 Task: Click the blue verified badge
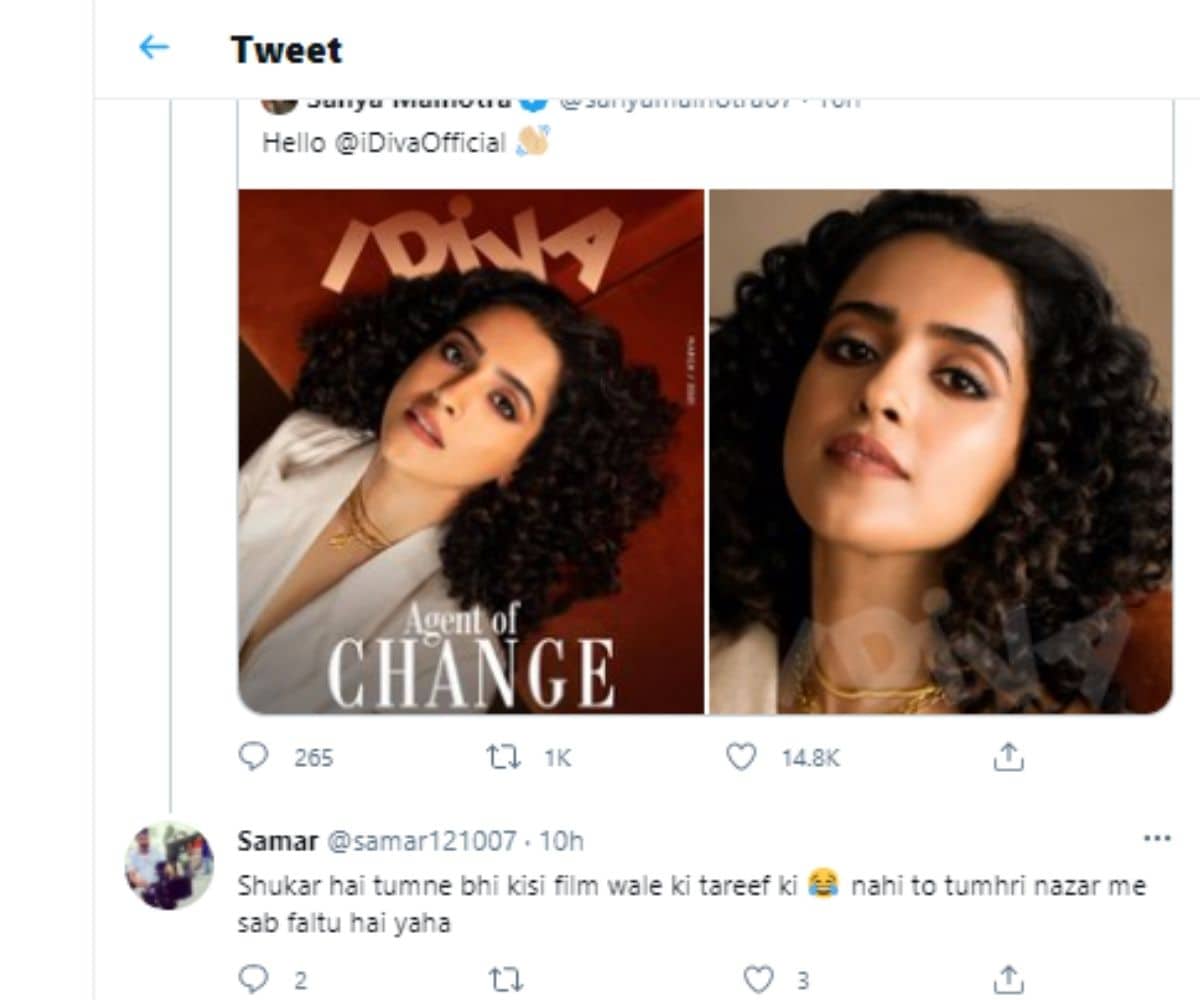pos(535,103)
